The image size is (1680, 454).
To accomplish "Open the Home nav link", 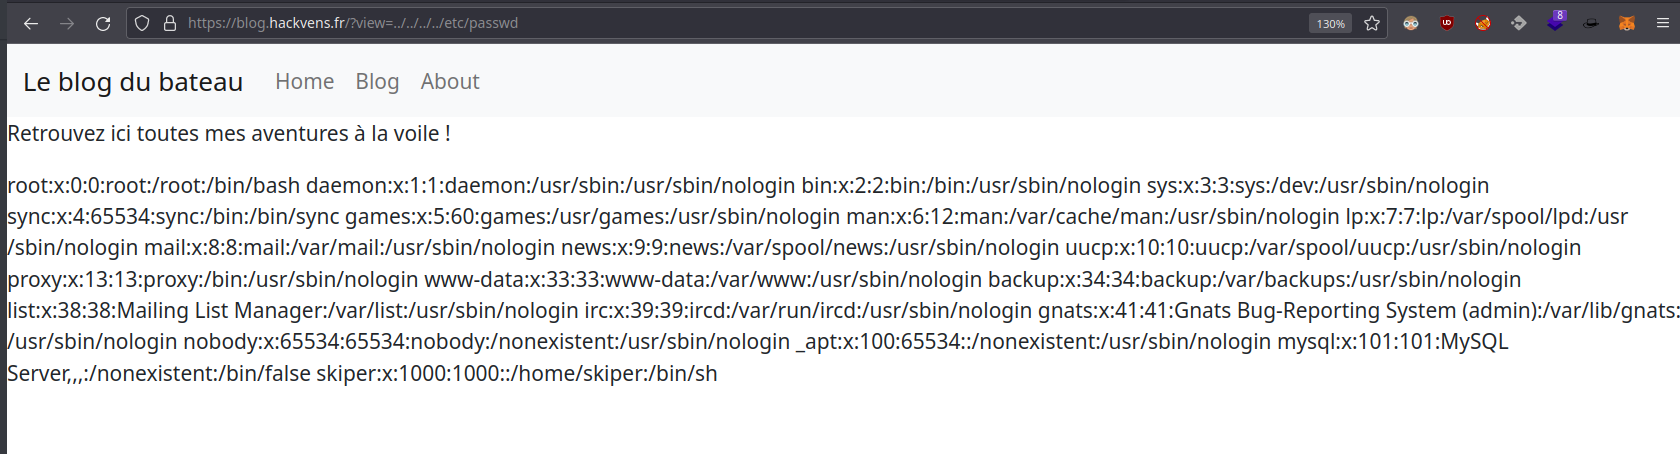I will point(305,82).
